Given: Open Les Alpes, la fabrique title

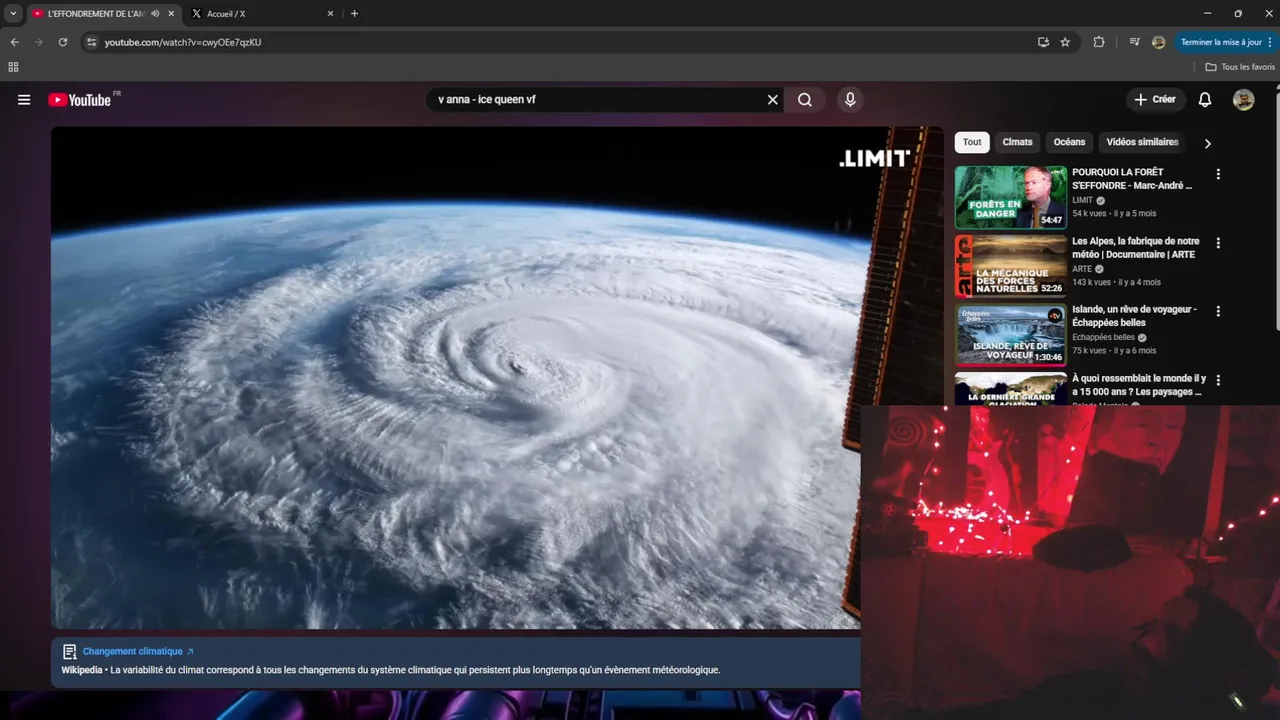Looking at the screenshot, I should coord(1136,248).
